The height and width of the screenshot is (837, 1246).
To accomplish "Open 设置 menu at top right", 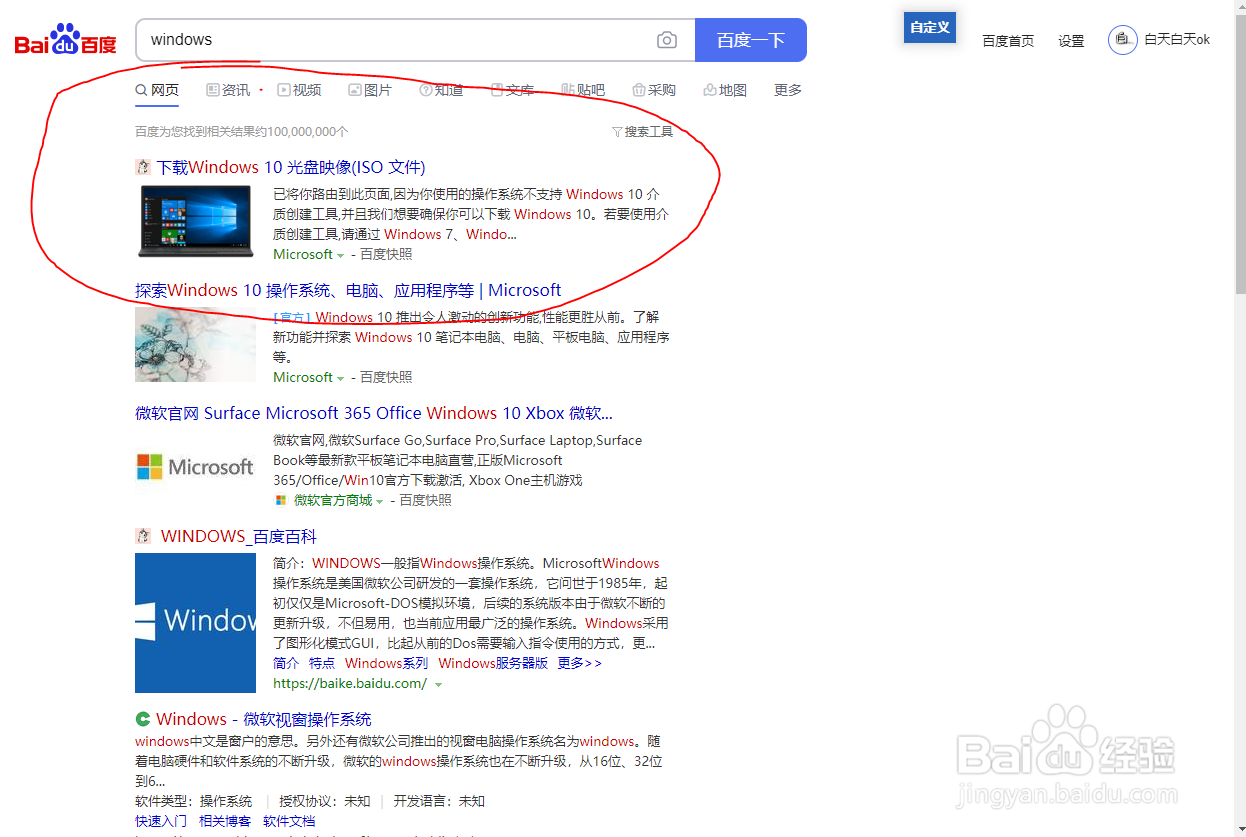I will click(1071, 41).
